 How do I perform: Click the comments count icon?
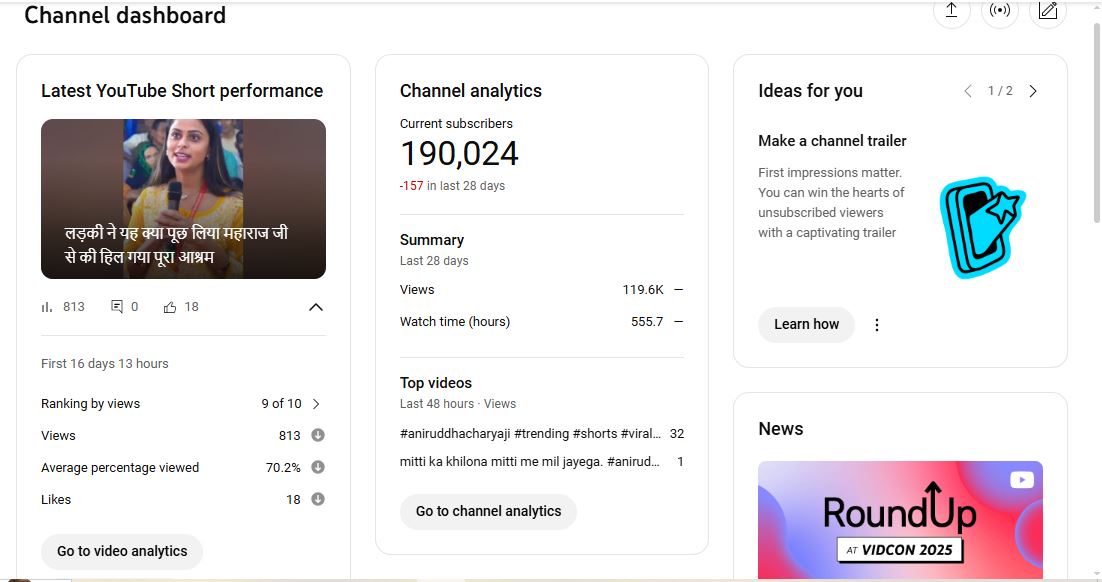pos(117,307)
